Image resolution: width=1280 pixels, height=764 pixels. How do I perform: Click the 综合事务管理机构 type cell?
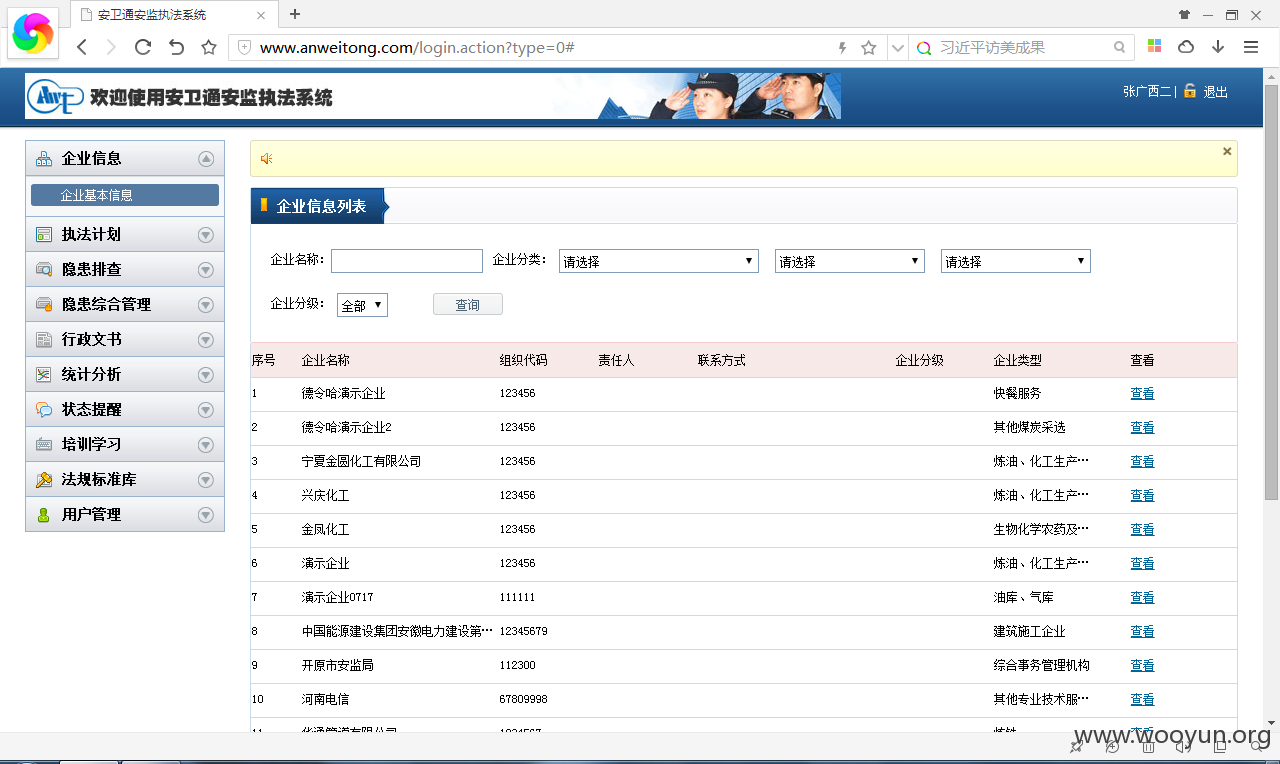1041,665
